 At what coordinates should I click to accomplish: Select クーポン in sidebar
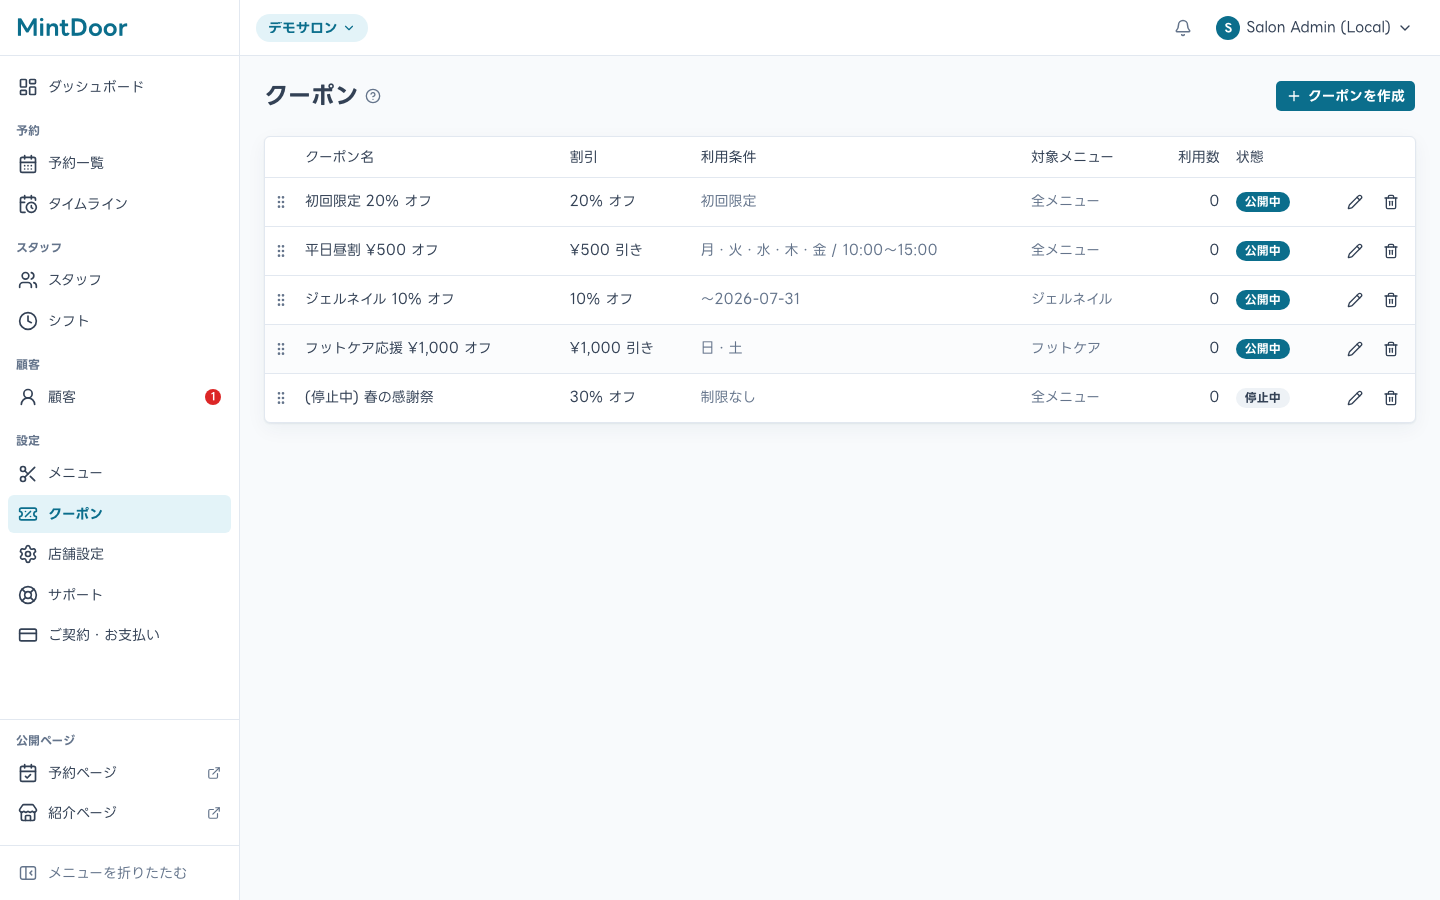pos(119,514)
